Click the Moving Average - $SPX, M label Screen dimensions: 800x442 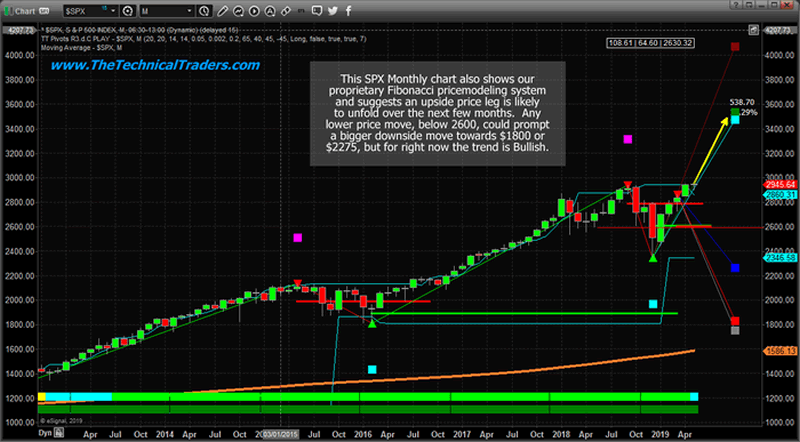(82, 48)
